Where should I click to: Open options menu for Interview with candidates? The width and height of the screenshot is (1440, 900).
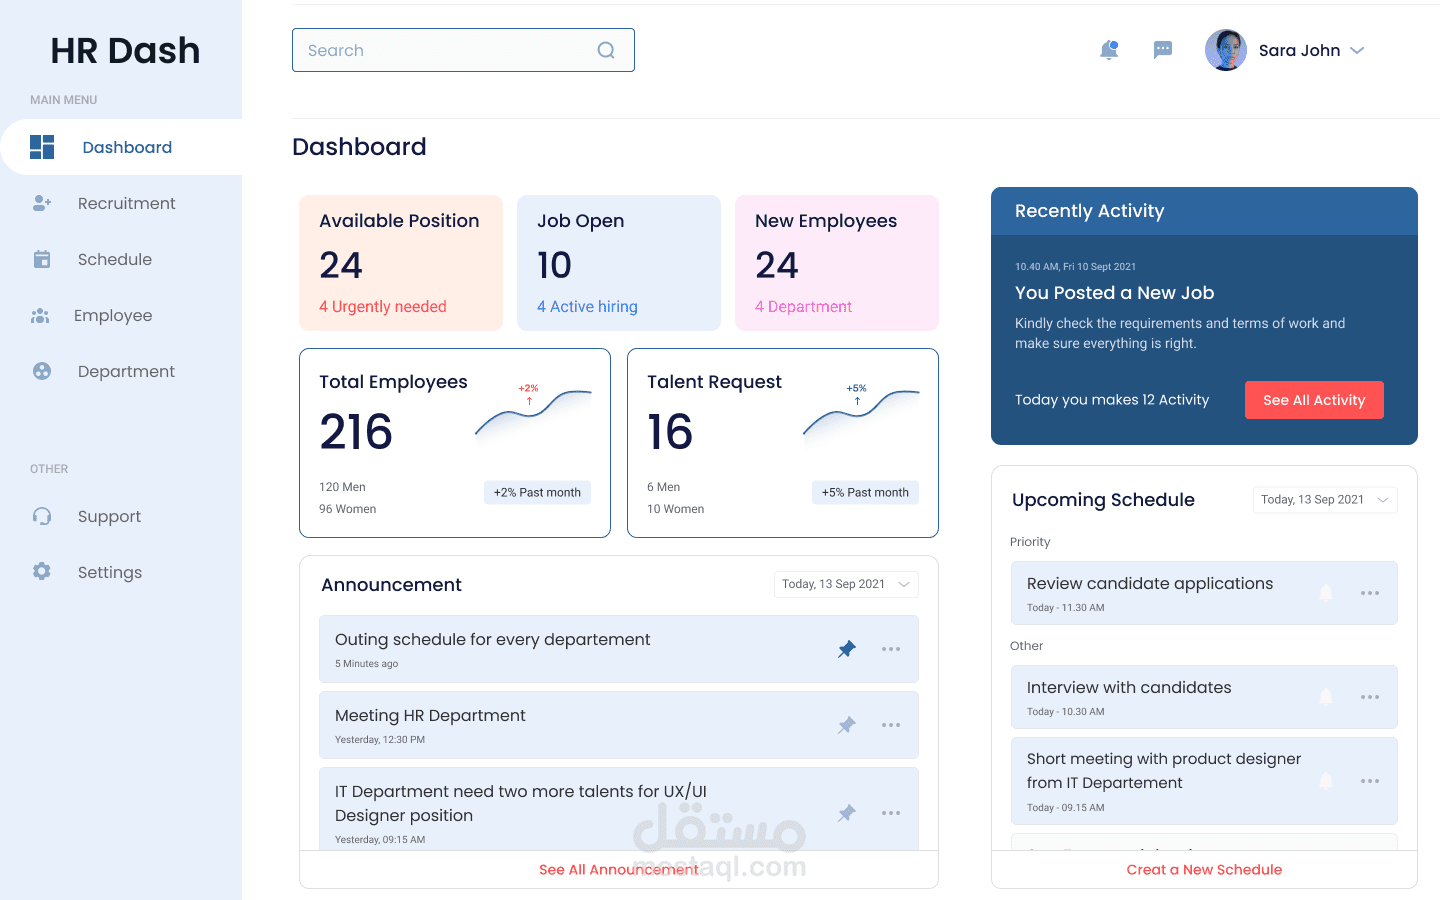click(1370, 697)
